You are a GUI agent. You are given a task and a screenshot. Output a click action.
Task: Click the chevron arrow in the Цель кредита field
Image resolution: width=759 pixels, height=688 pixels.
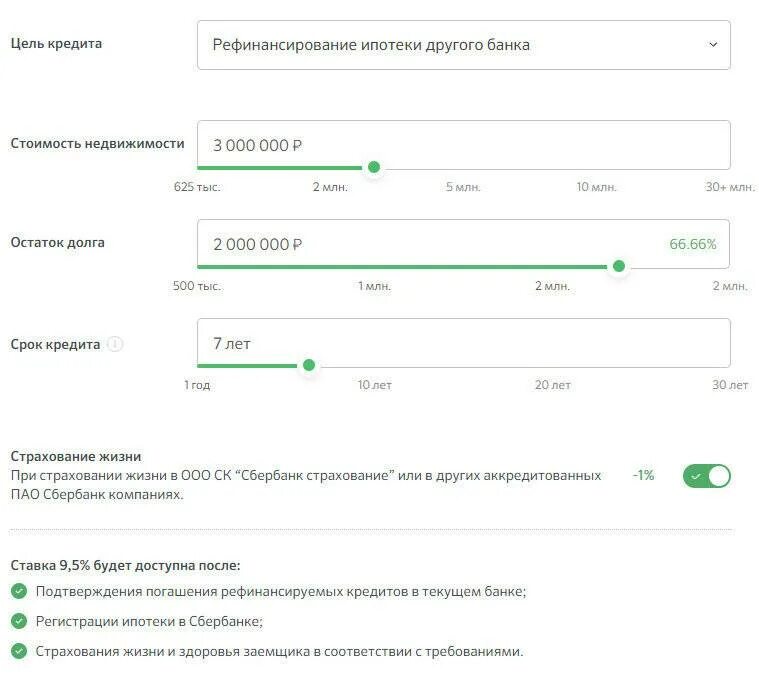click(x=713, y=45)
